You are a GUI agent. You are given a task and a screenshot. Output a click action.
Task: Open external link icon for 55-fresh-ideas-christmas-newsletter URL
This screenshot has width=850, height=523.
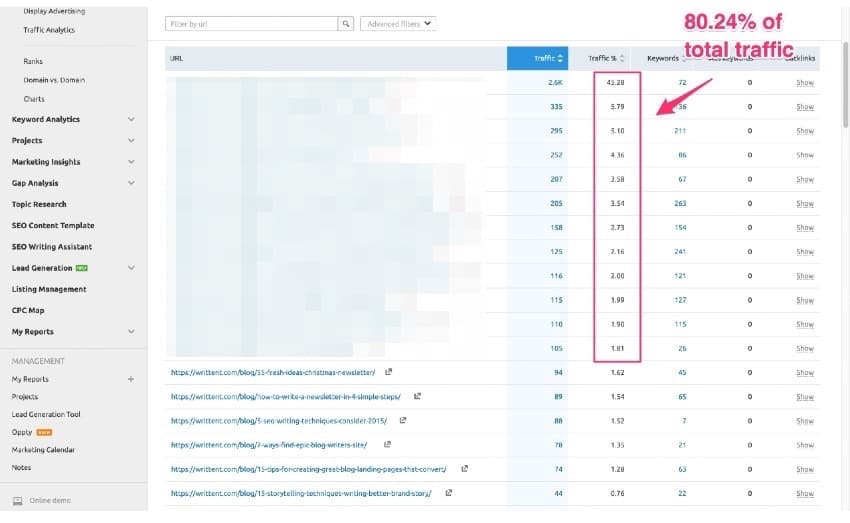coord(388,372)
